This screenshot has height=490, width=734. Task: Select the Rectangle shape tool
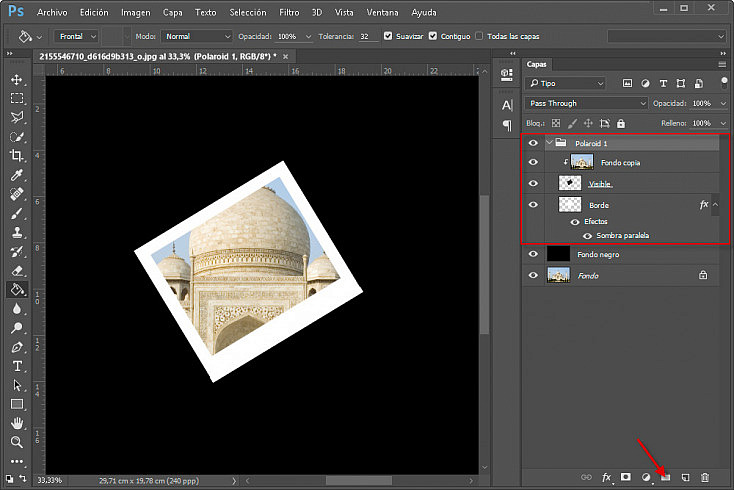17,404
